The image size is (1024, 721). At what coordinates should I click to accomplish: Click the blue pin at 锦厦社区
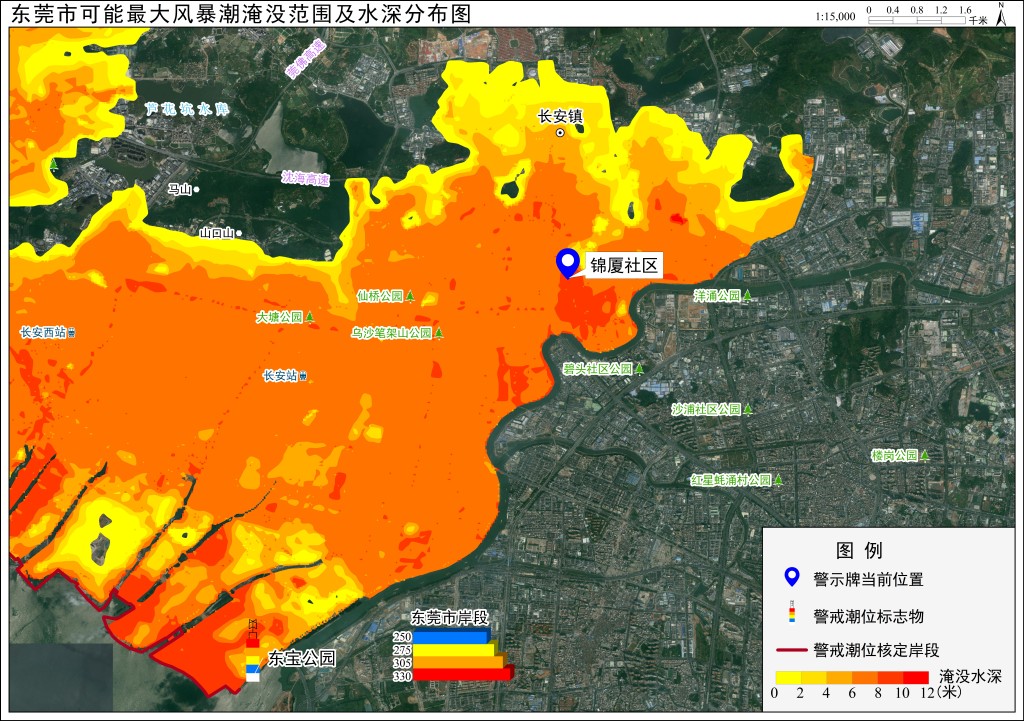pyautogui.click(x=568, y=263)
